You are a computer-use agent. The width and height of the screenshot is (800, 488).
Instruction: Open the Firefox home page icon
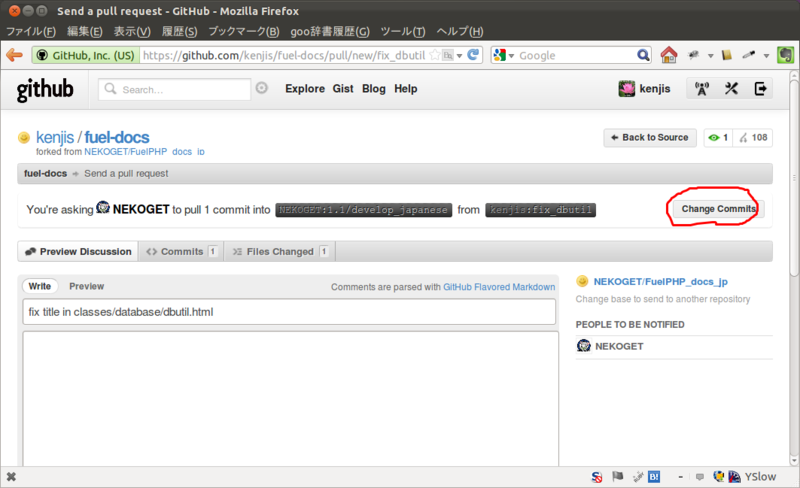coord(668,55)
